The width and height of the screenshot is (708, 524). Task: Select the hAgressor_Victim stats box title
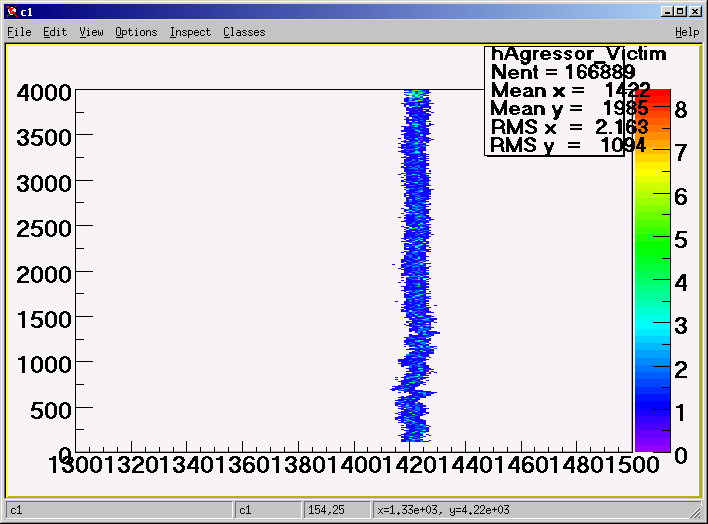[578, 54]
